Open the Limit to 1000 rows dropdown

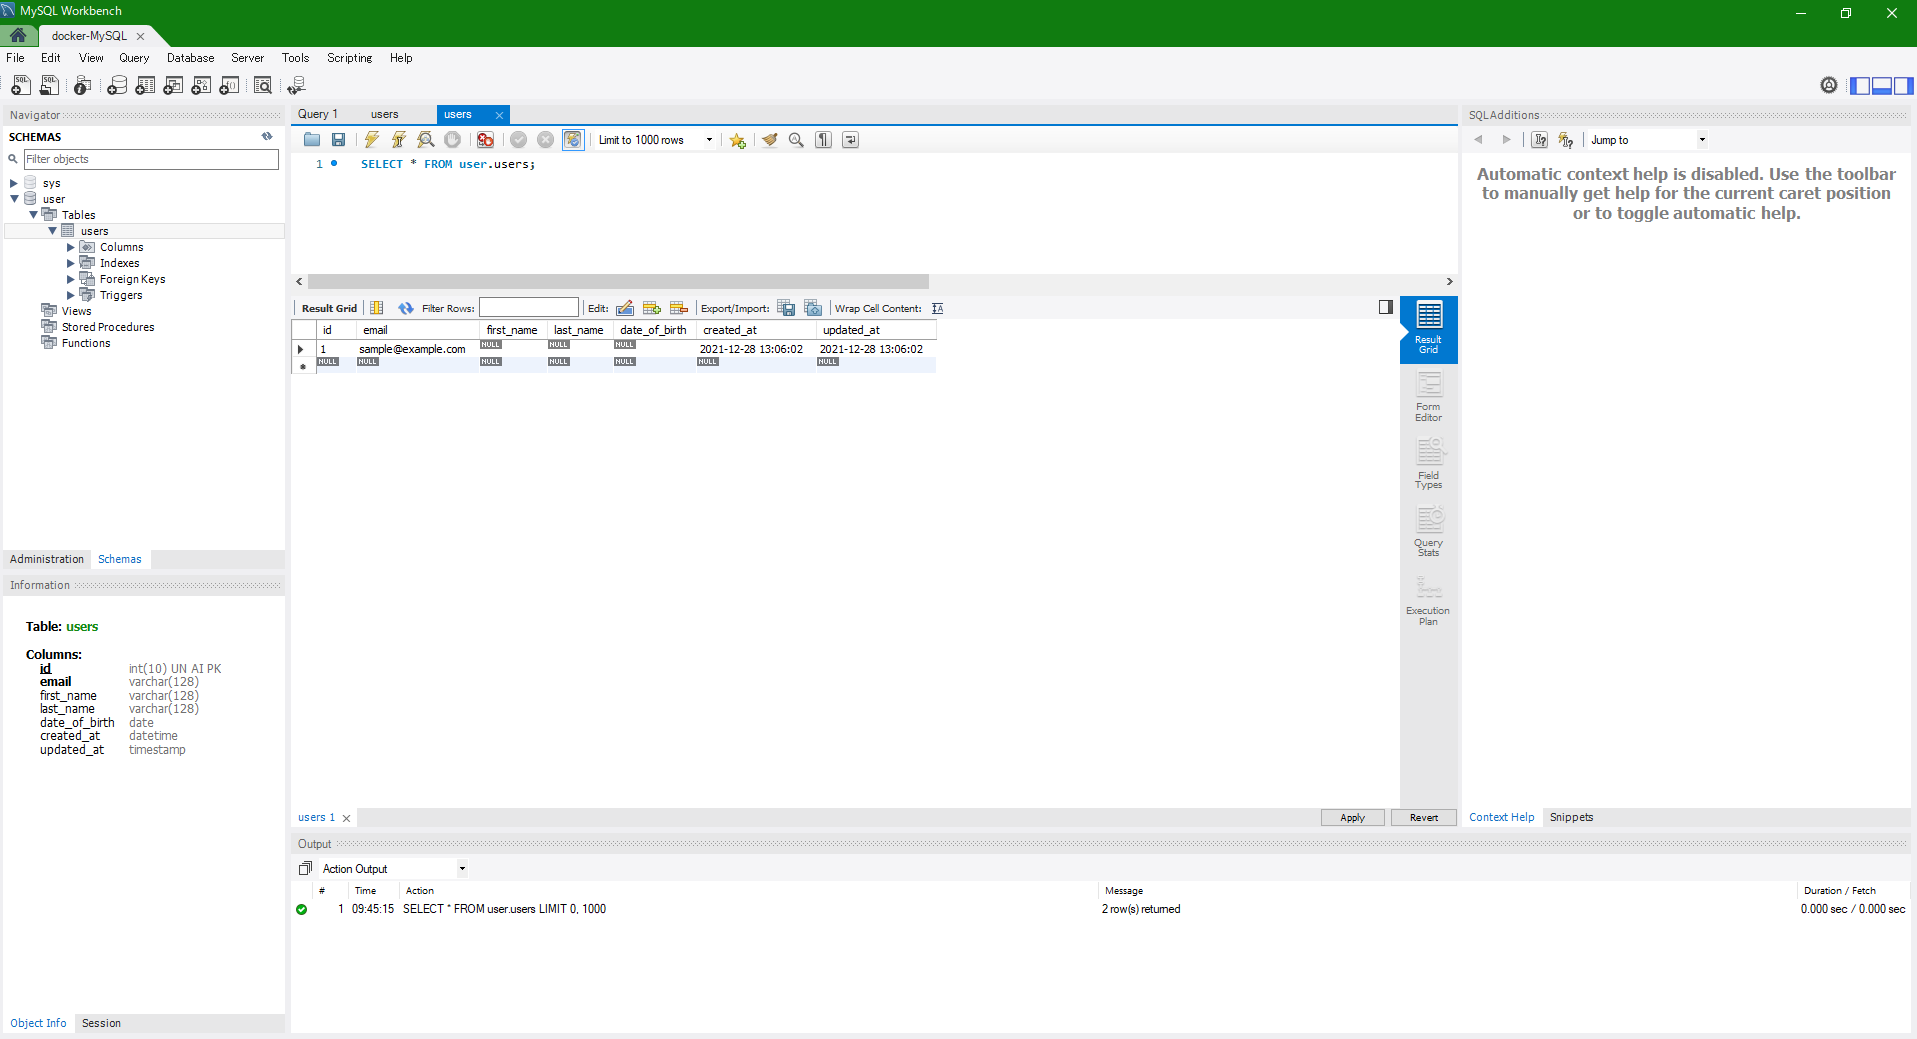(x=656, y=140)
